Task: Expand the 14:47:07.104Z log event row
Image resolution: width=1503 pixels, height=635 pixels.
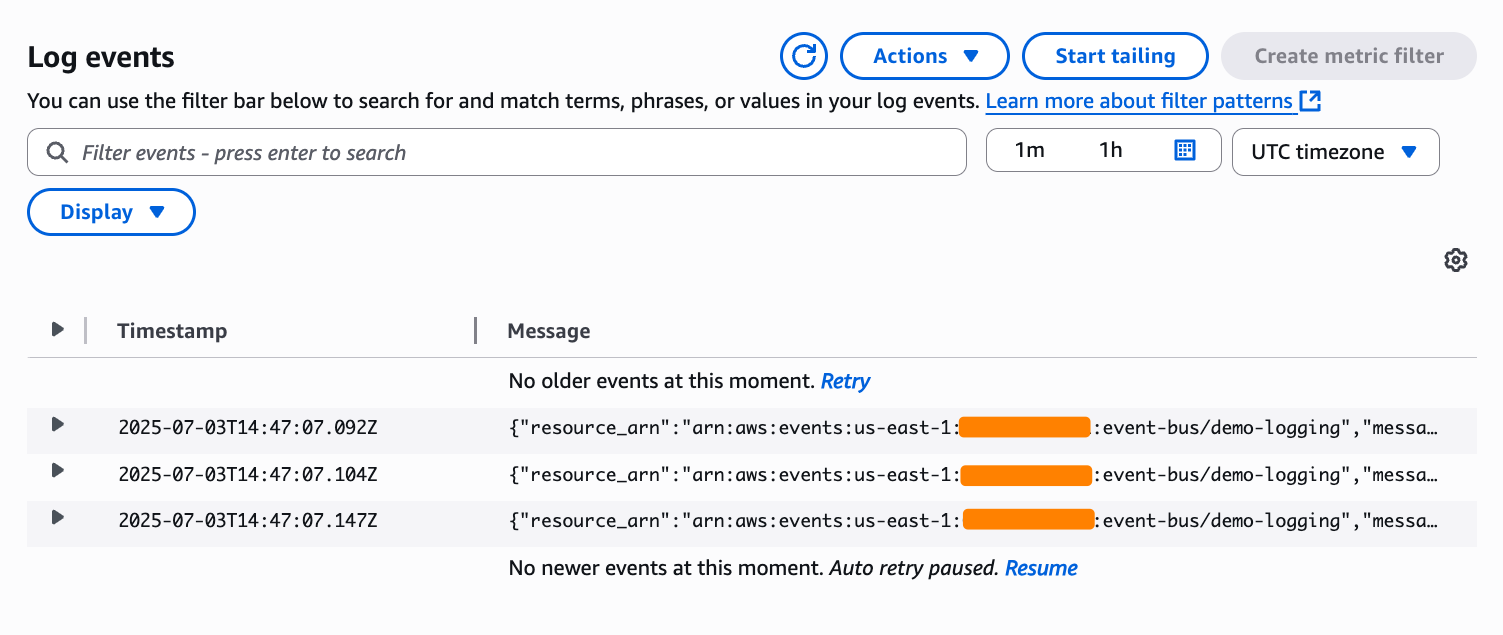Action: (x=58, y=471)
